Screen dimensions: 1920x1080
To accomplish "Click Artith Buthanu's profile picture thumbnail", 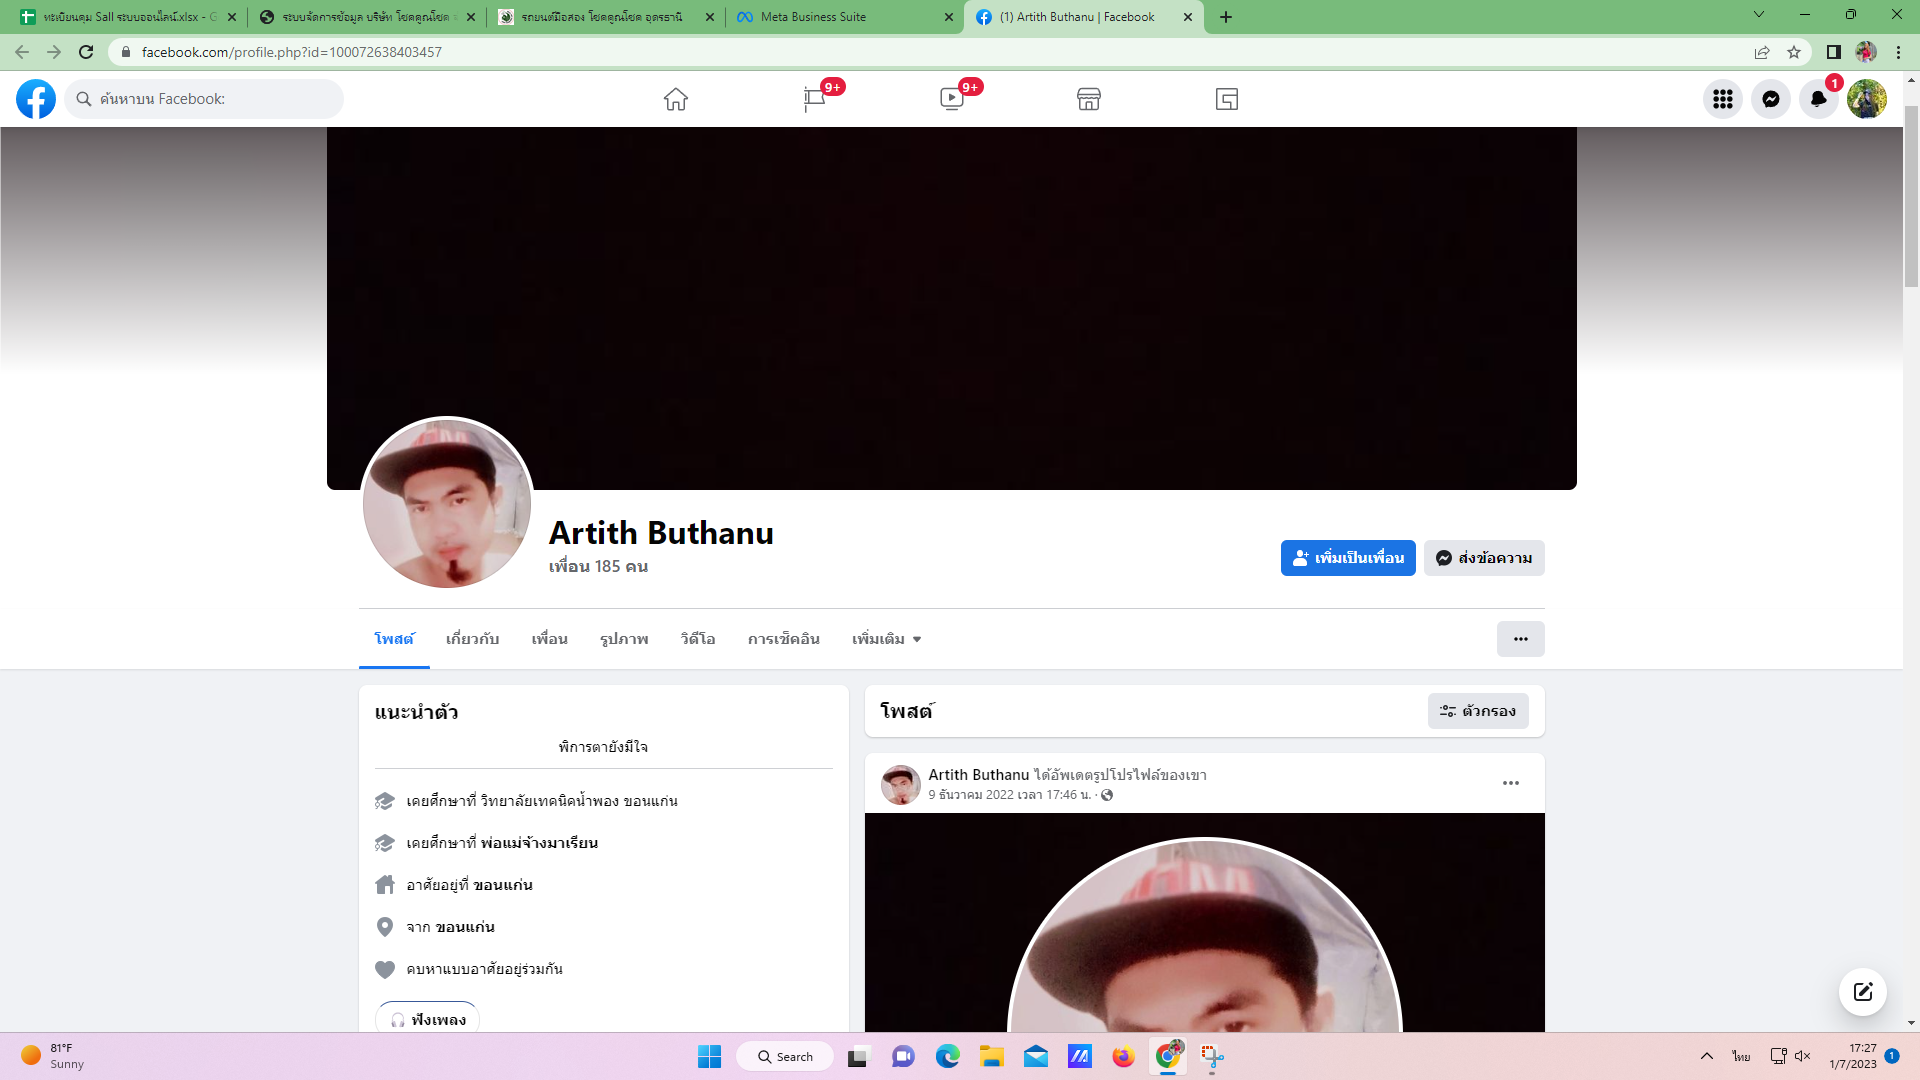I will pos(447,503).
